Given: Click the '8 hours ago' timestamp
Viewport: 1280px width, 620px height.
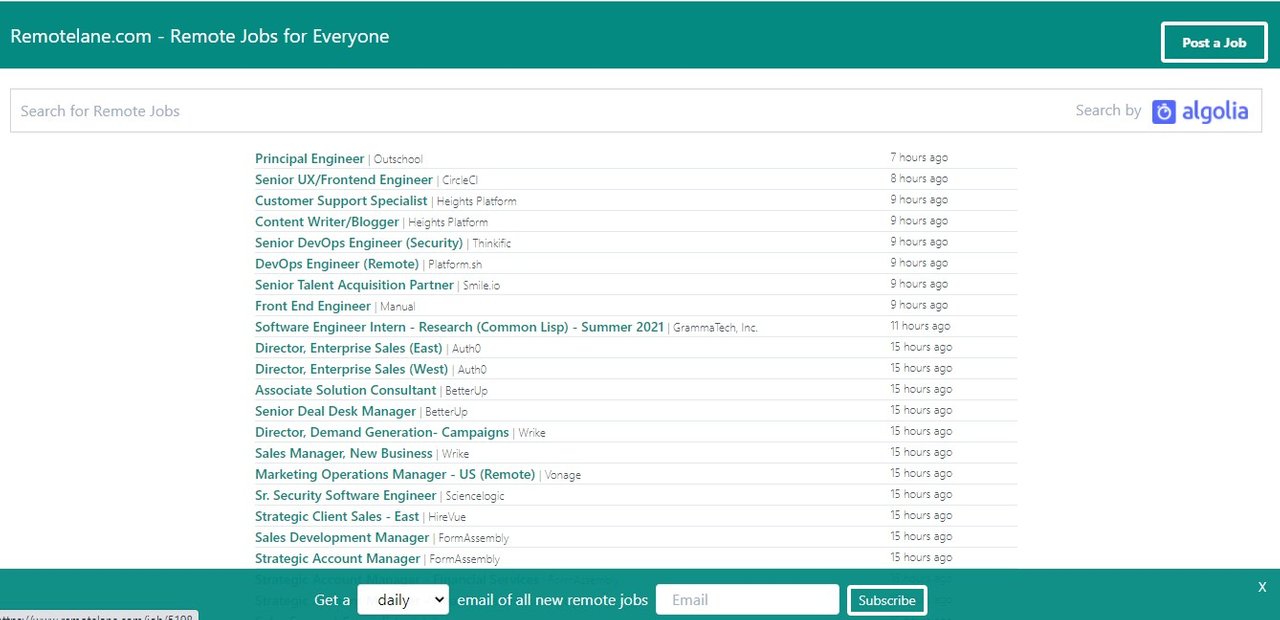Looking at the screenshot, I should click(x=919, y=179).
